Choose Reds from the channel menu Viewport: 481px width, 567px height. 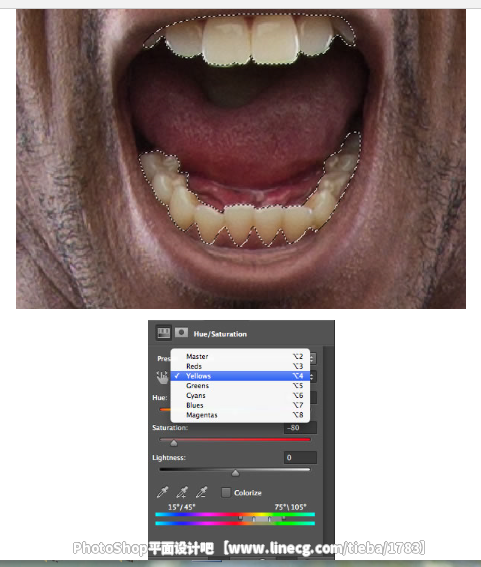[240, 366]
